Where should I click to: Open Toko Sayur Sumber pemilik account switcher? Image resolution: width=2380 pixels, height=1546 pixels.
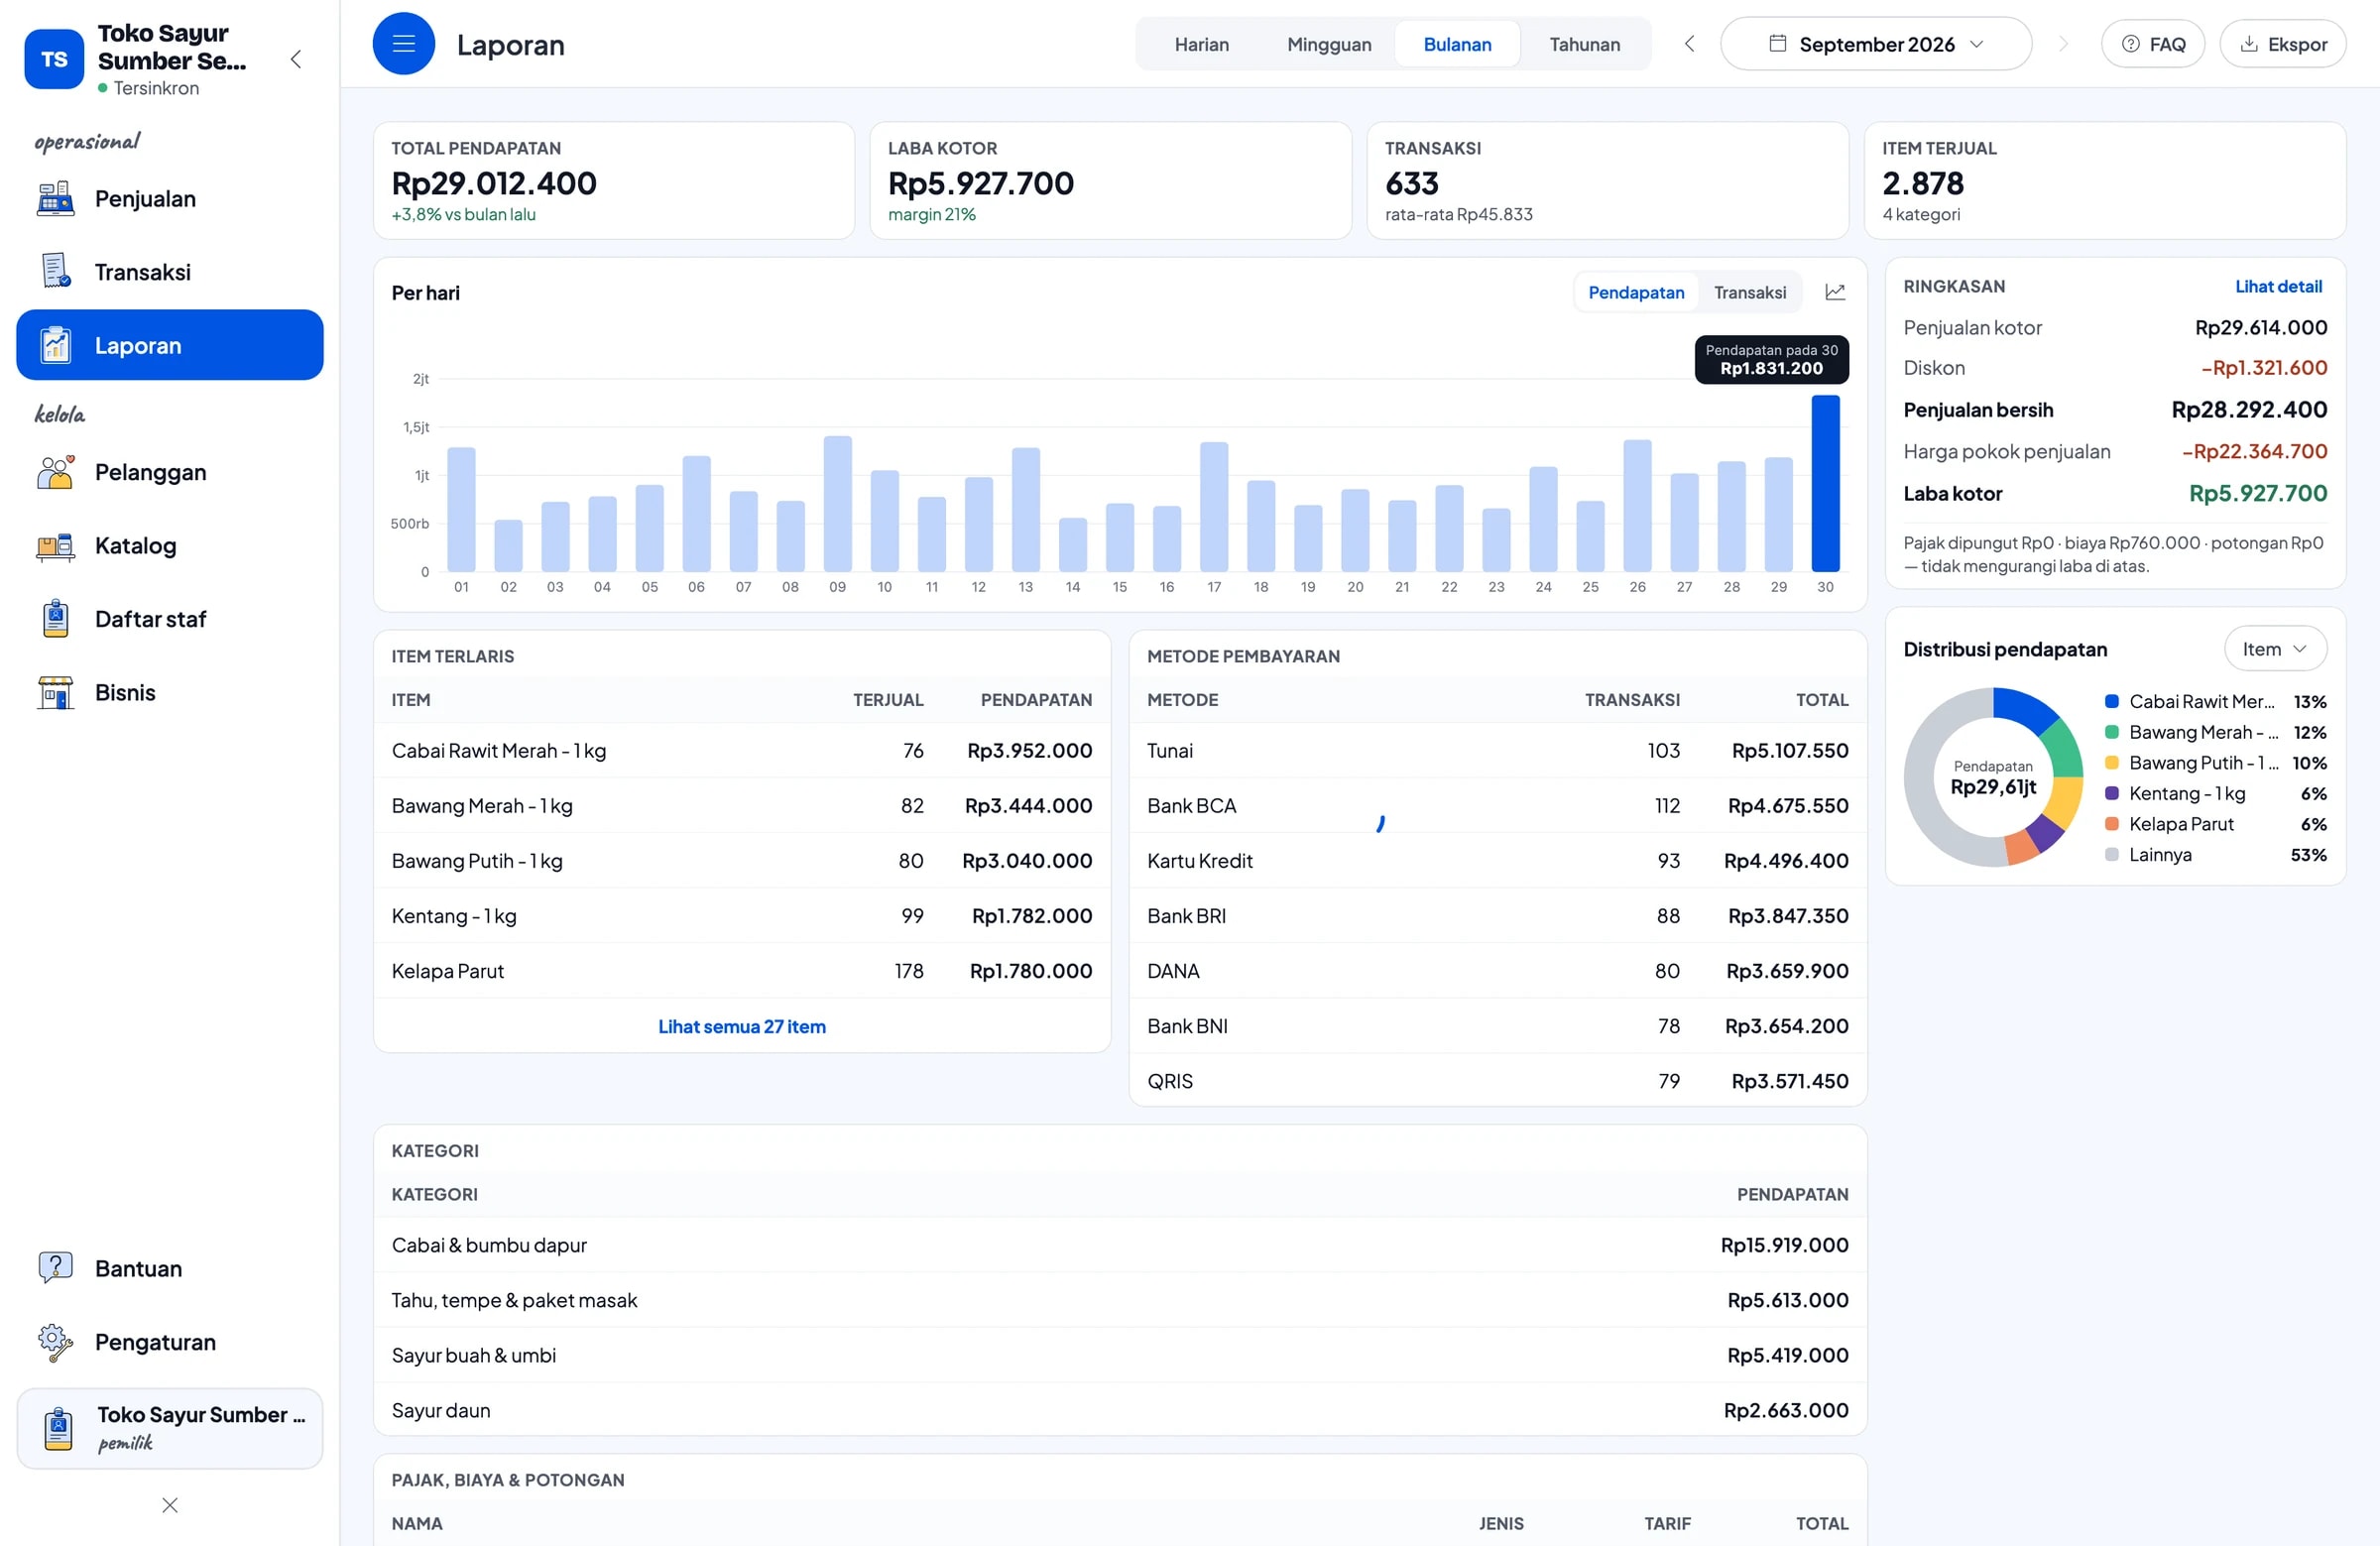(x=170, y=1428)
